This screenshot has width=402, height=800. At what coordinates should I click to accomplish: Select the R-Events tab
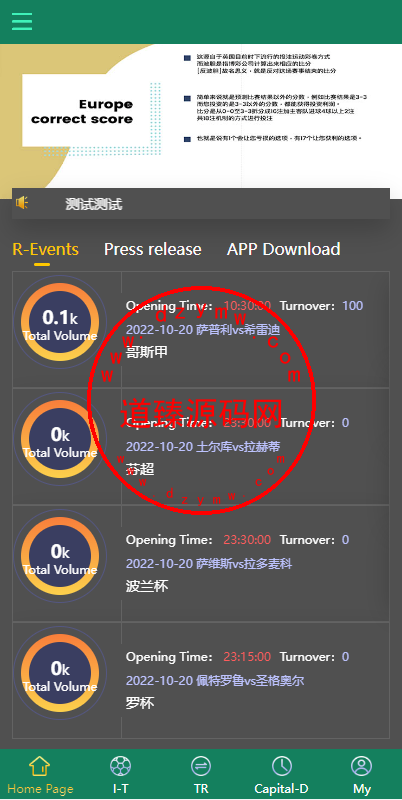pos(45,249)
